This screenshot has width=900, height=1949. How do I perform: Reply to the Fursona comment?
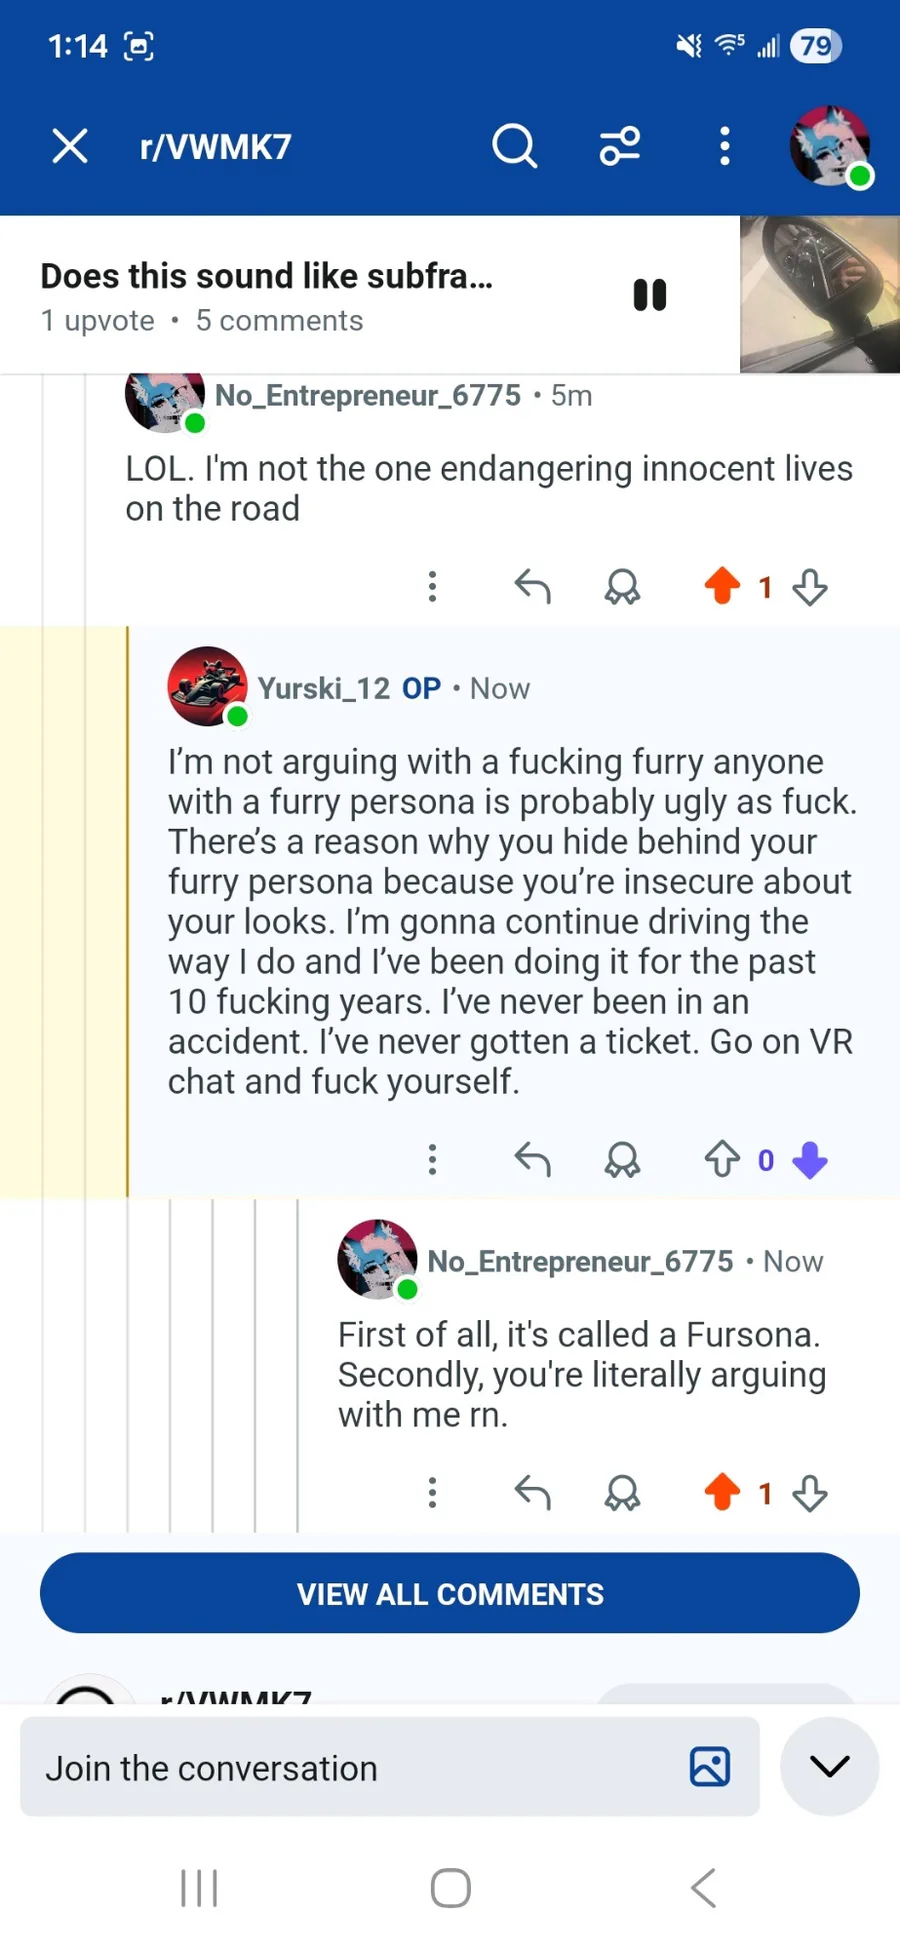[x=532, y=1493]
